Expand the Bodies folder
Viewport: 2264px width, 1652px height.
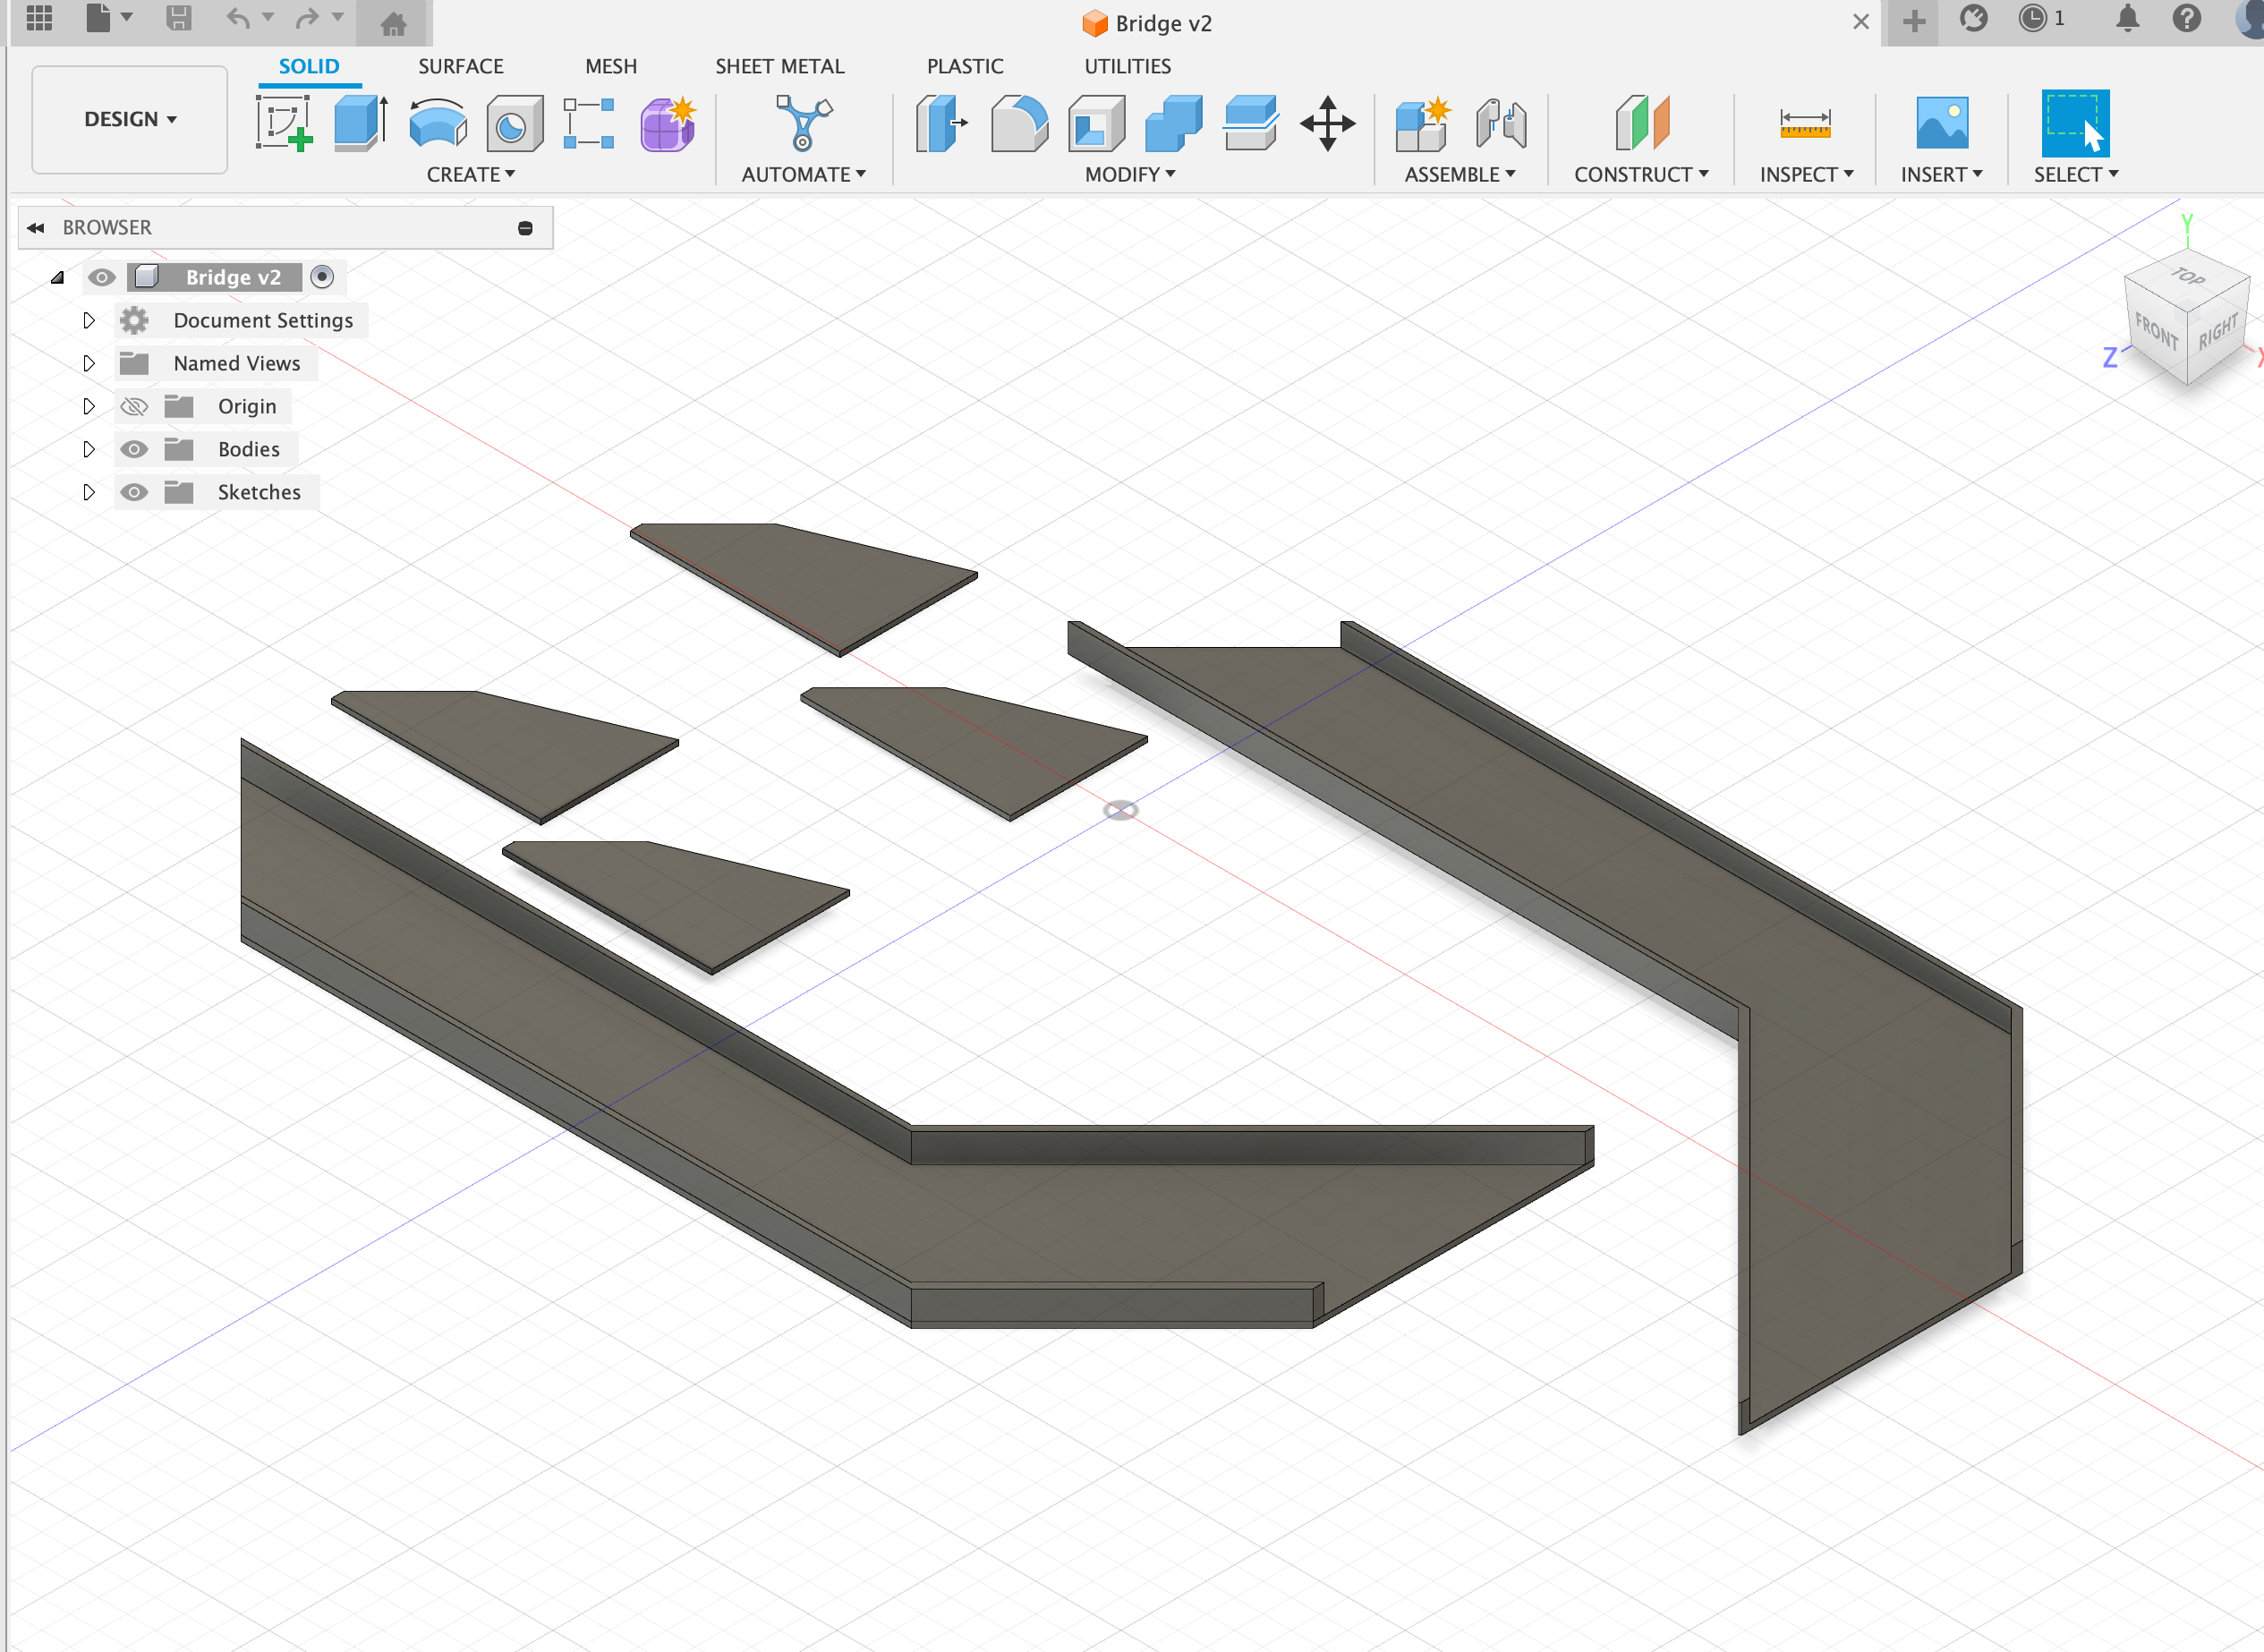89,449
